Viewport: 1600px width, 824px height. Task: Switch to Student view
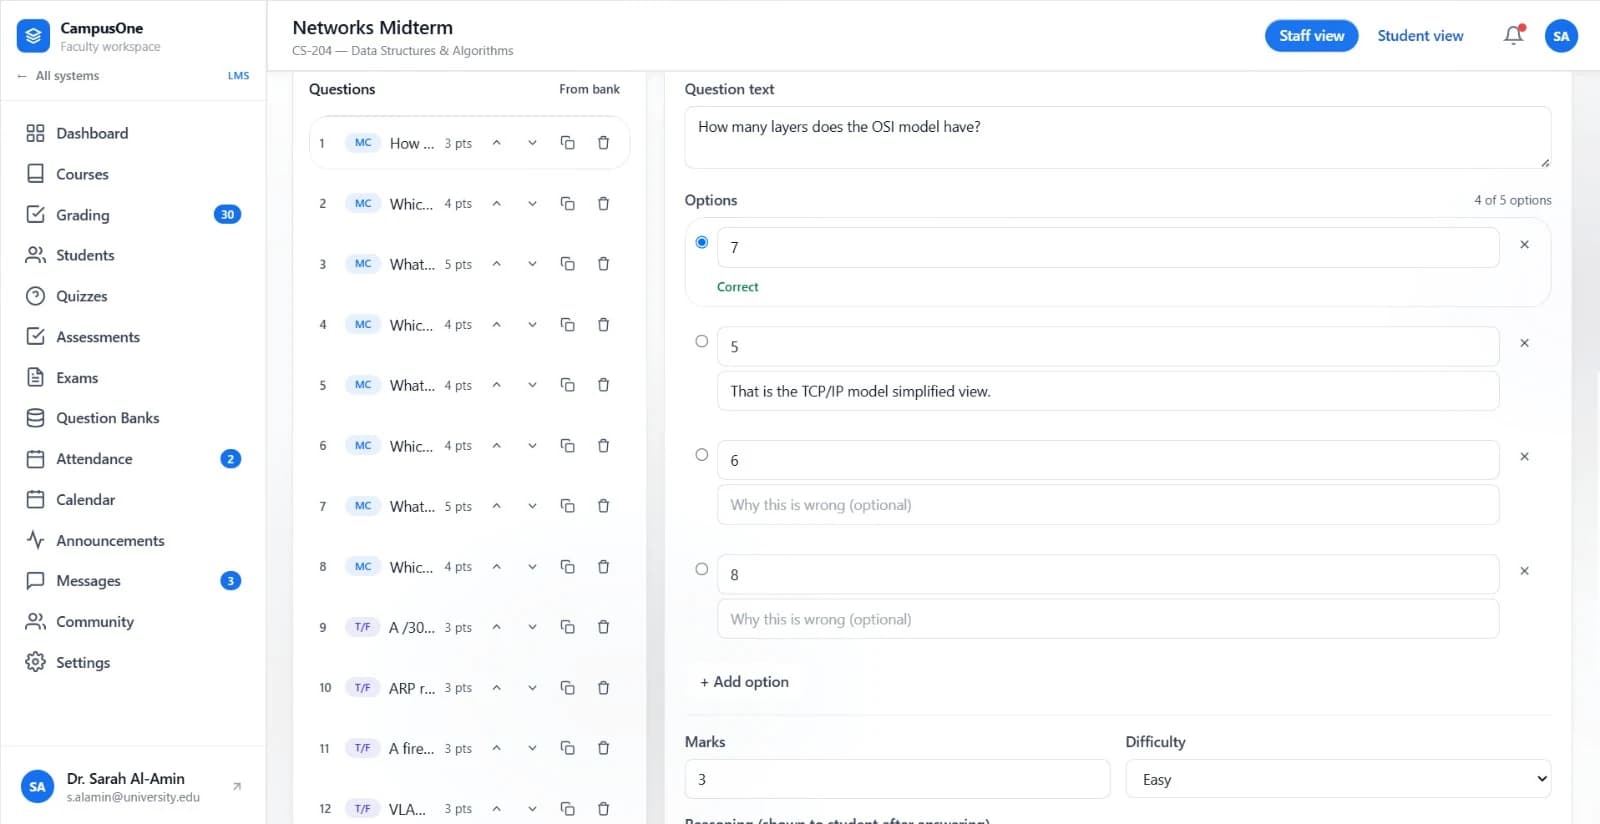coord(1420,35)
